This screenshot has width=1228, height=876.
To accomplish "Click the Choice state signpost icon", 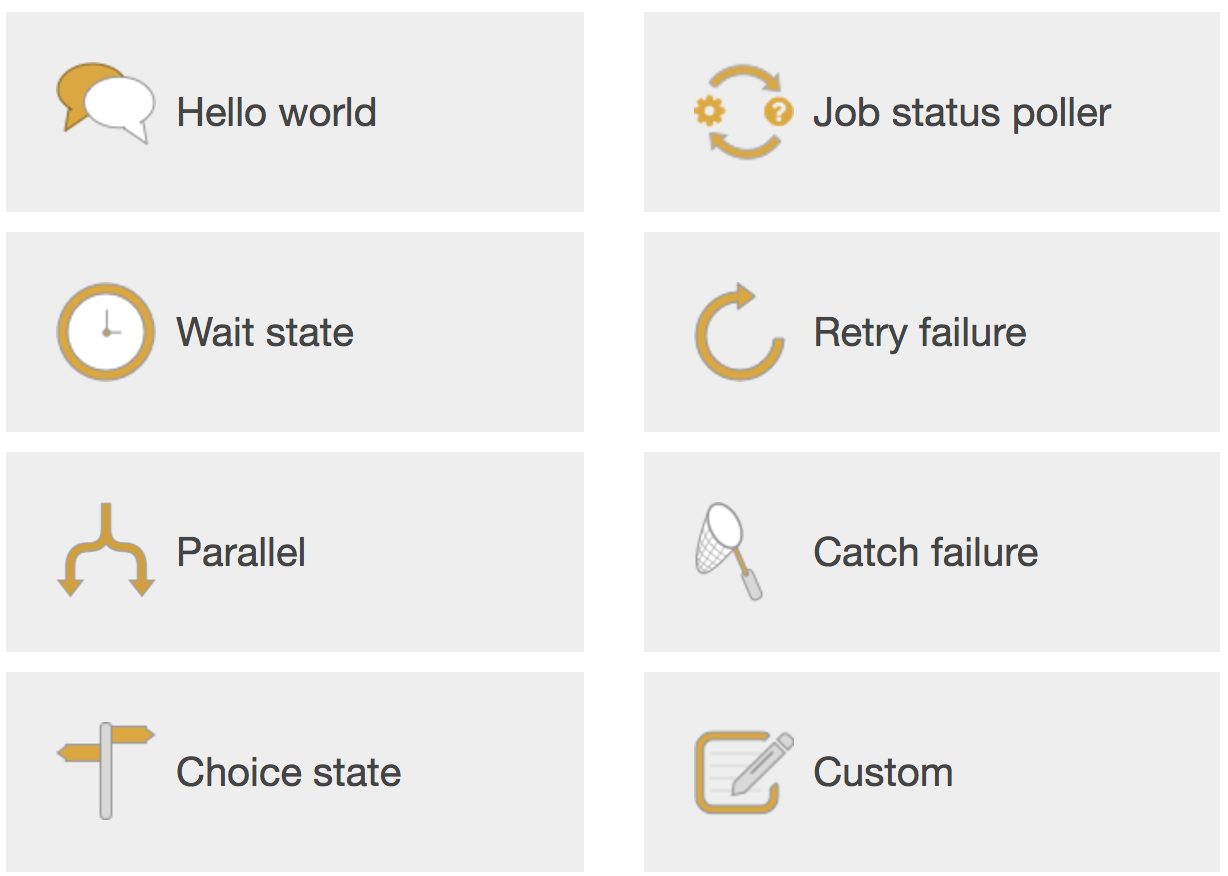I will [x=105, y=771].
